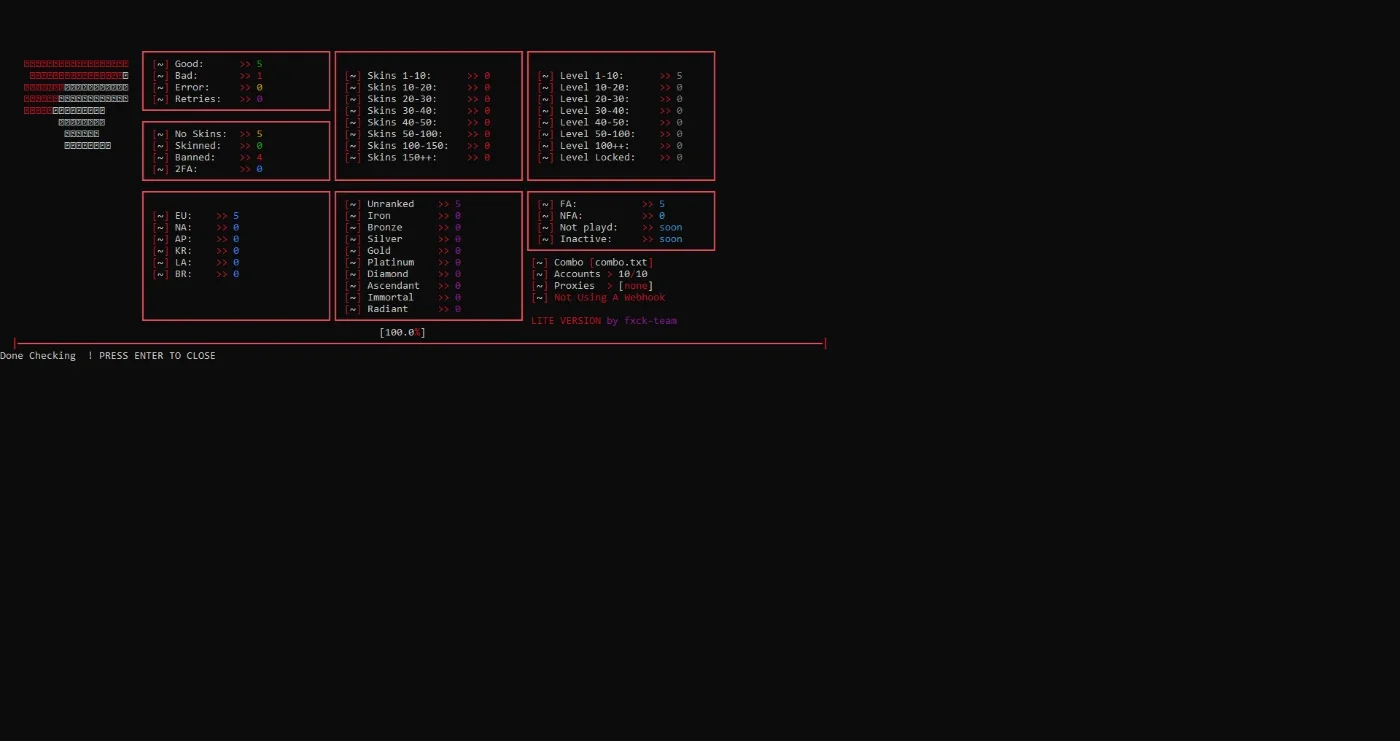Select the "BR:" region label

[183, 274]
